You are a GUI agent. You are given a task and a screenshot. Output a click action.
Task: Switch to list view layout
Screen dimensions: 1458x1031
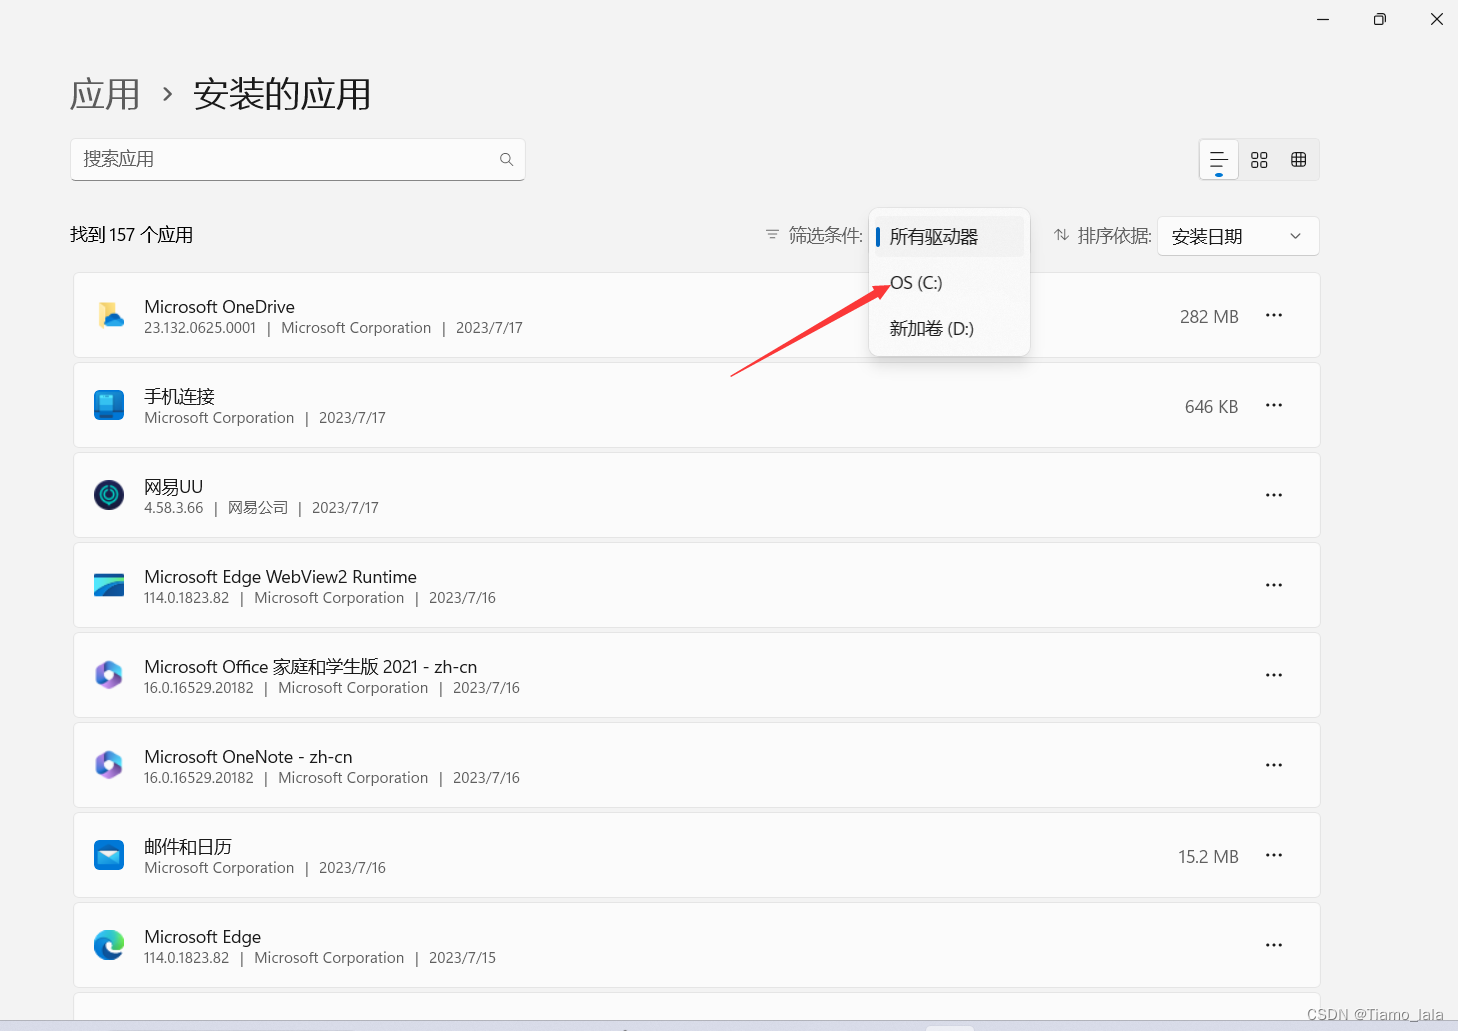pos(1219,160)
